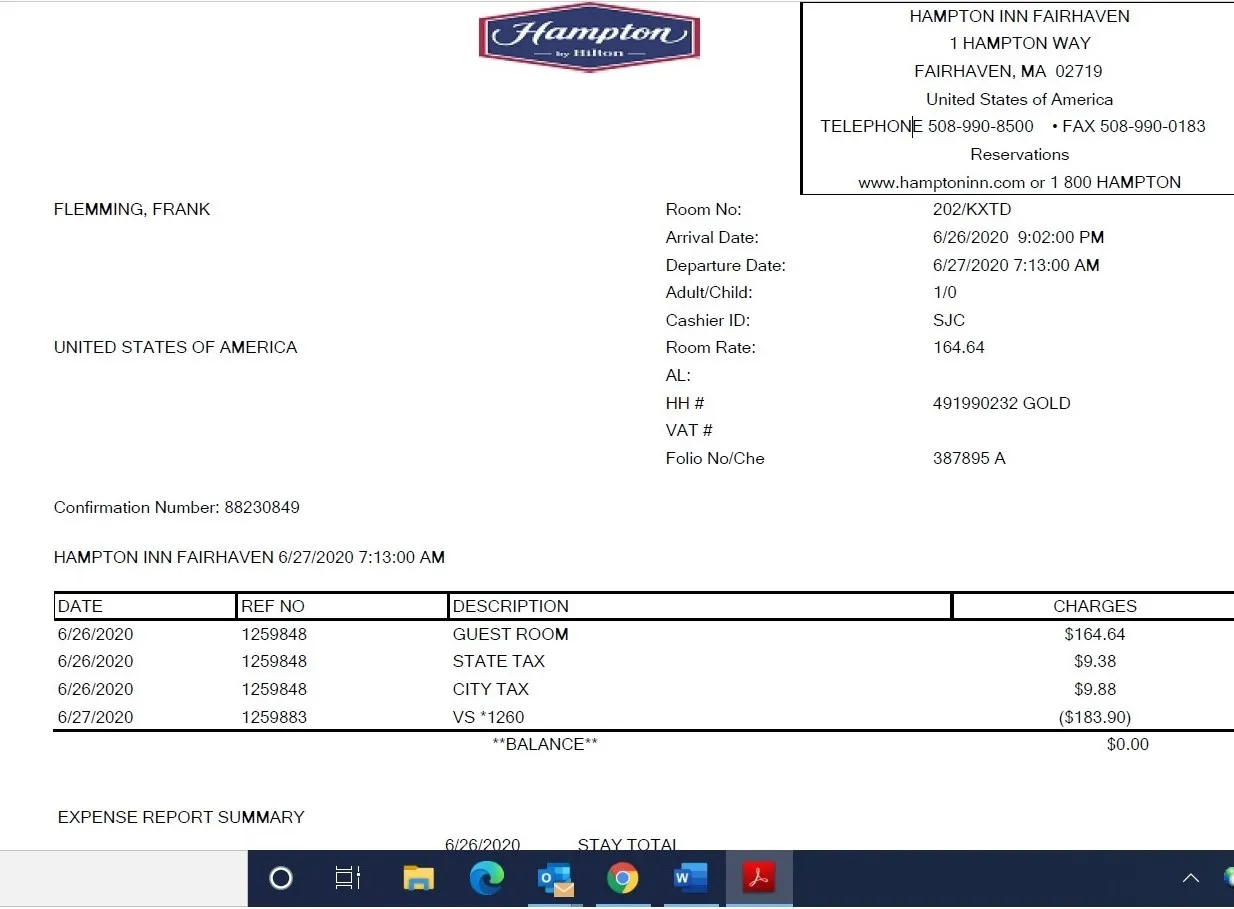Click FAIRHAVEN, MA 02719 address line

click(1008, 71)
